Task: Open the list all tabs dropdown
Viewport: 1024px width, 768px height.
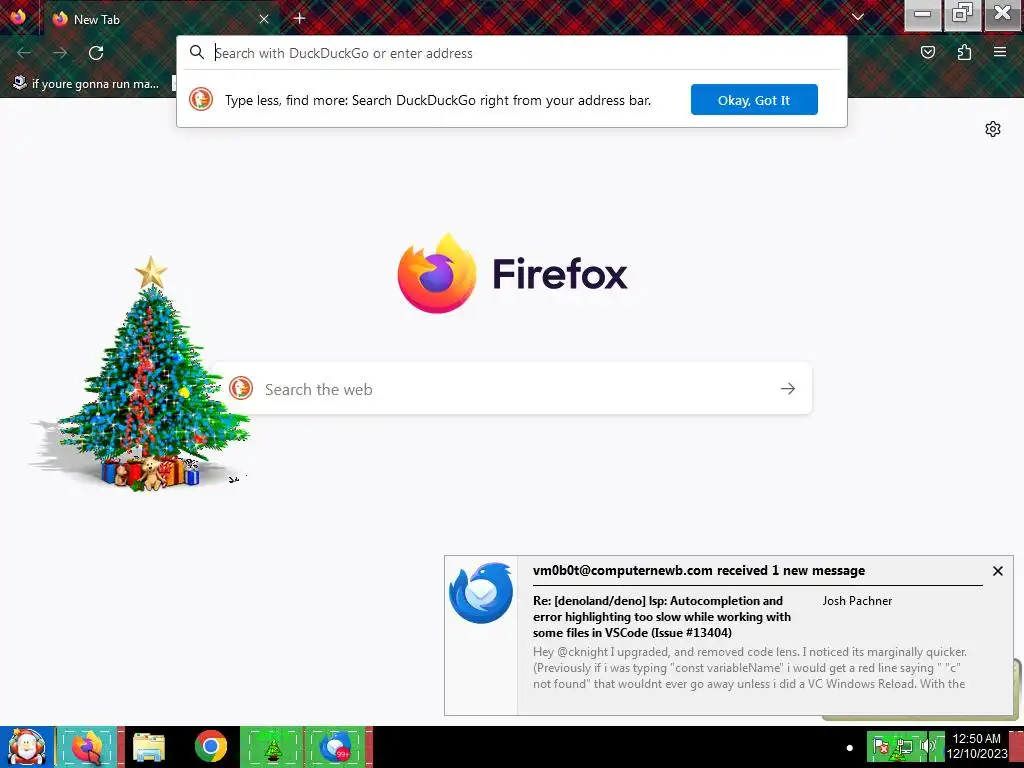Action: 857,17
